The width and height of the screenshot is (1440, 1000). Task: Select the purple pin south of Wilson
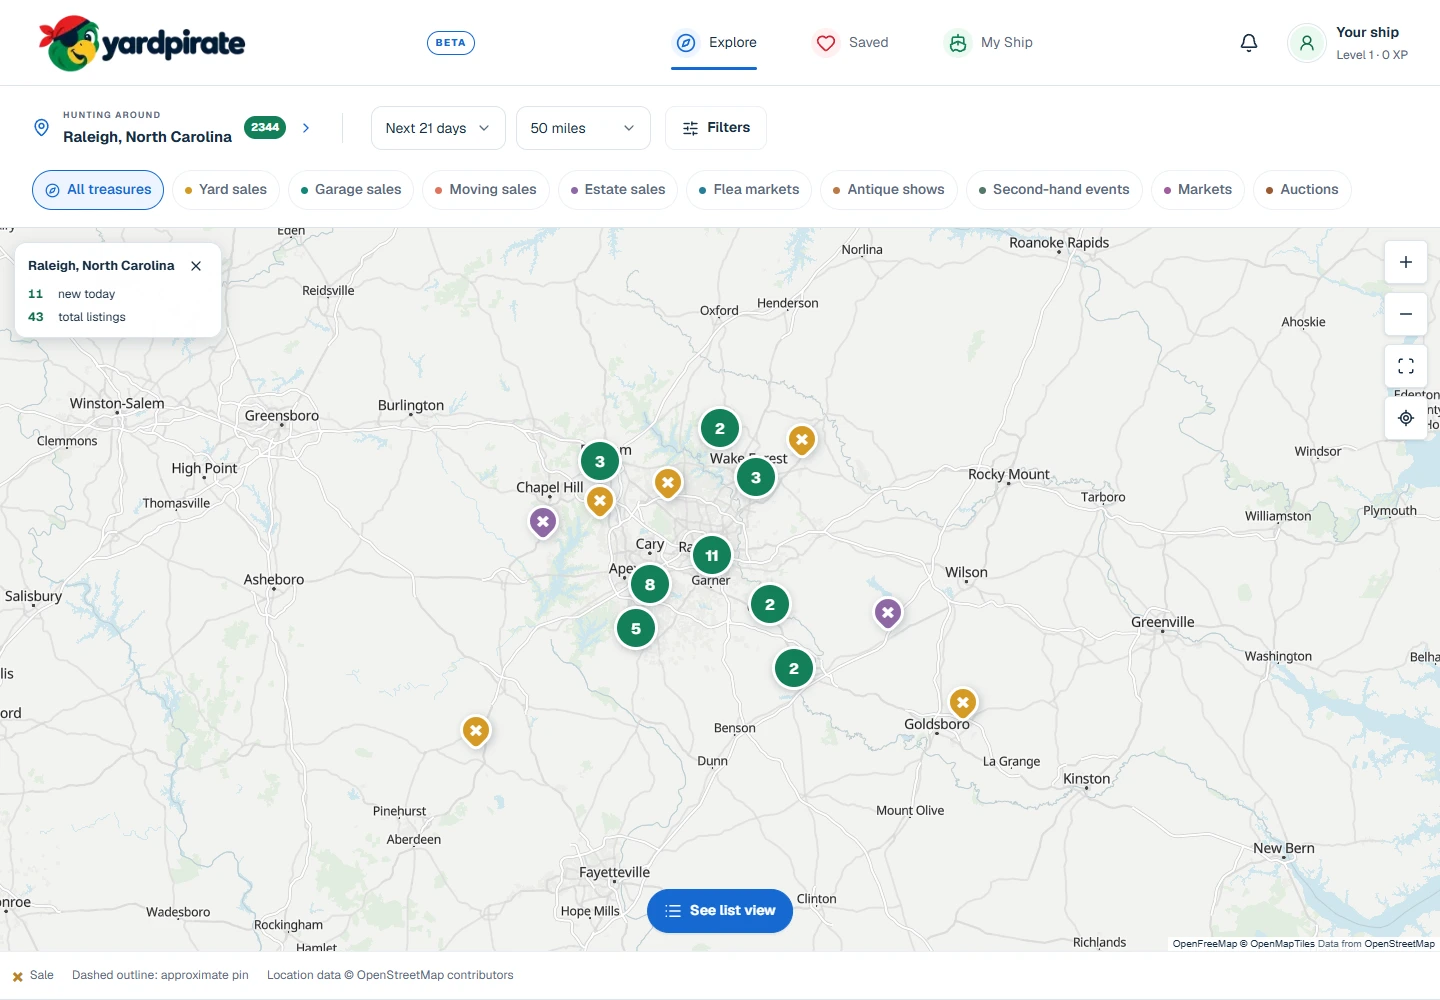pyautogui.click(x=888, y=613)
